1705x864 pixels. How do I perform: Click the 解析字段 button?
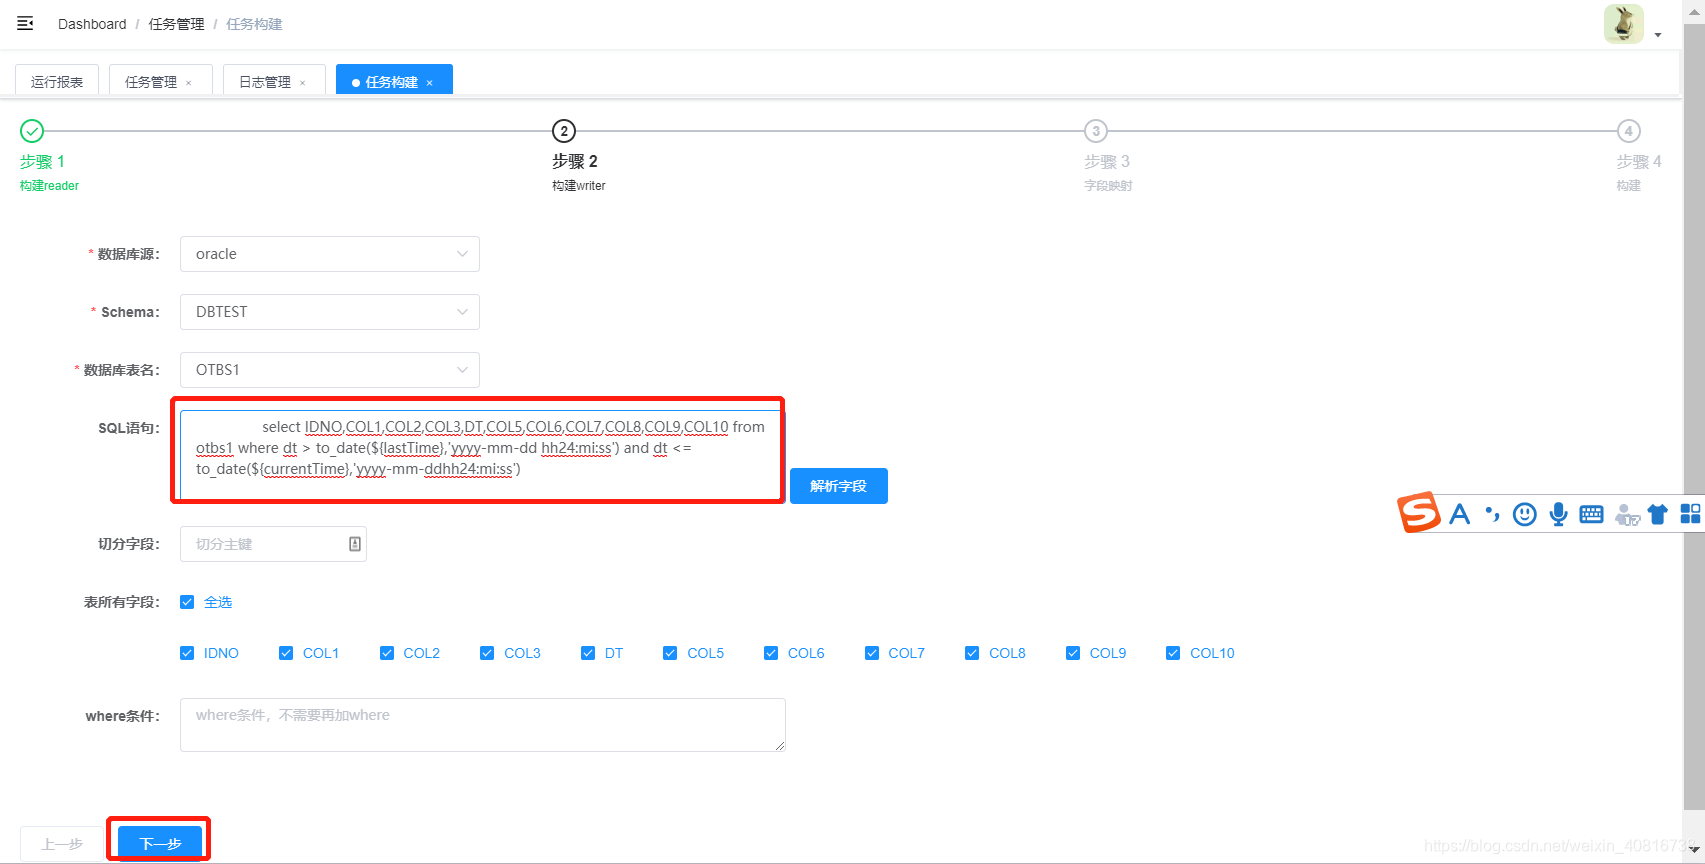tap(839, 486)
